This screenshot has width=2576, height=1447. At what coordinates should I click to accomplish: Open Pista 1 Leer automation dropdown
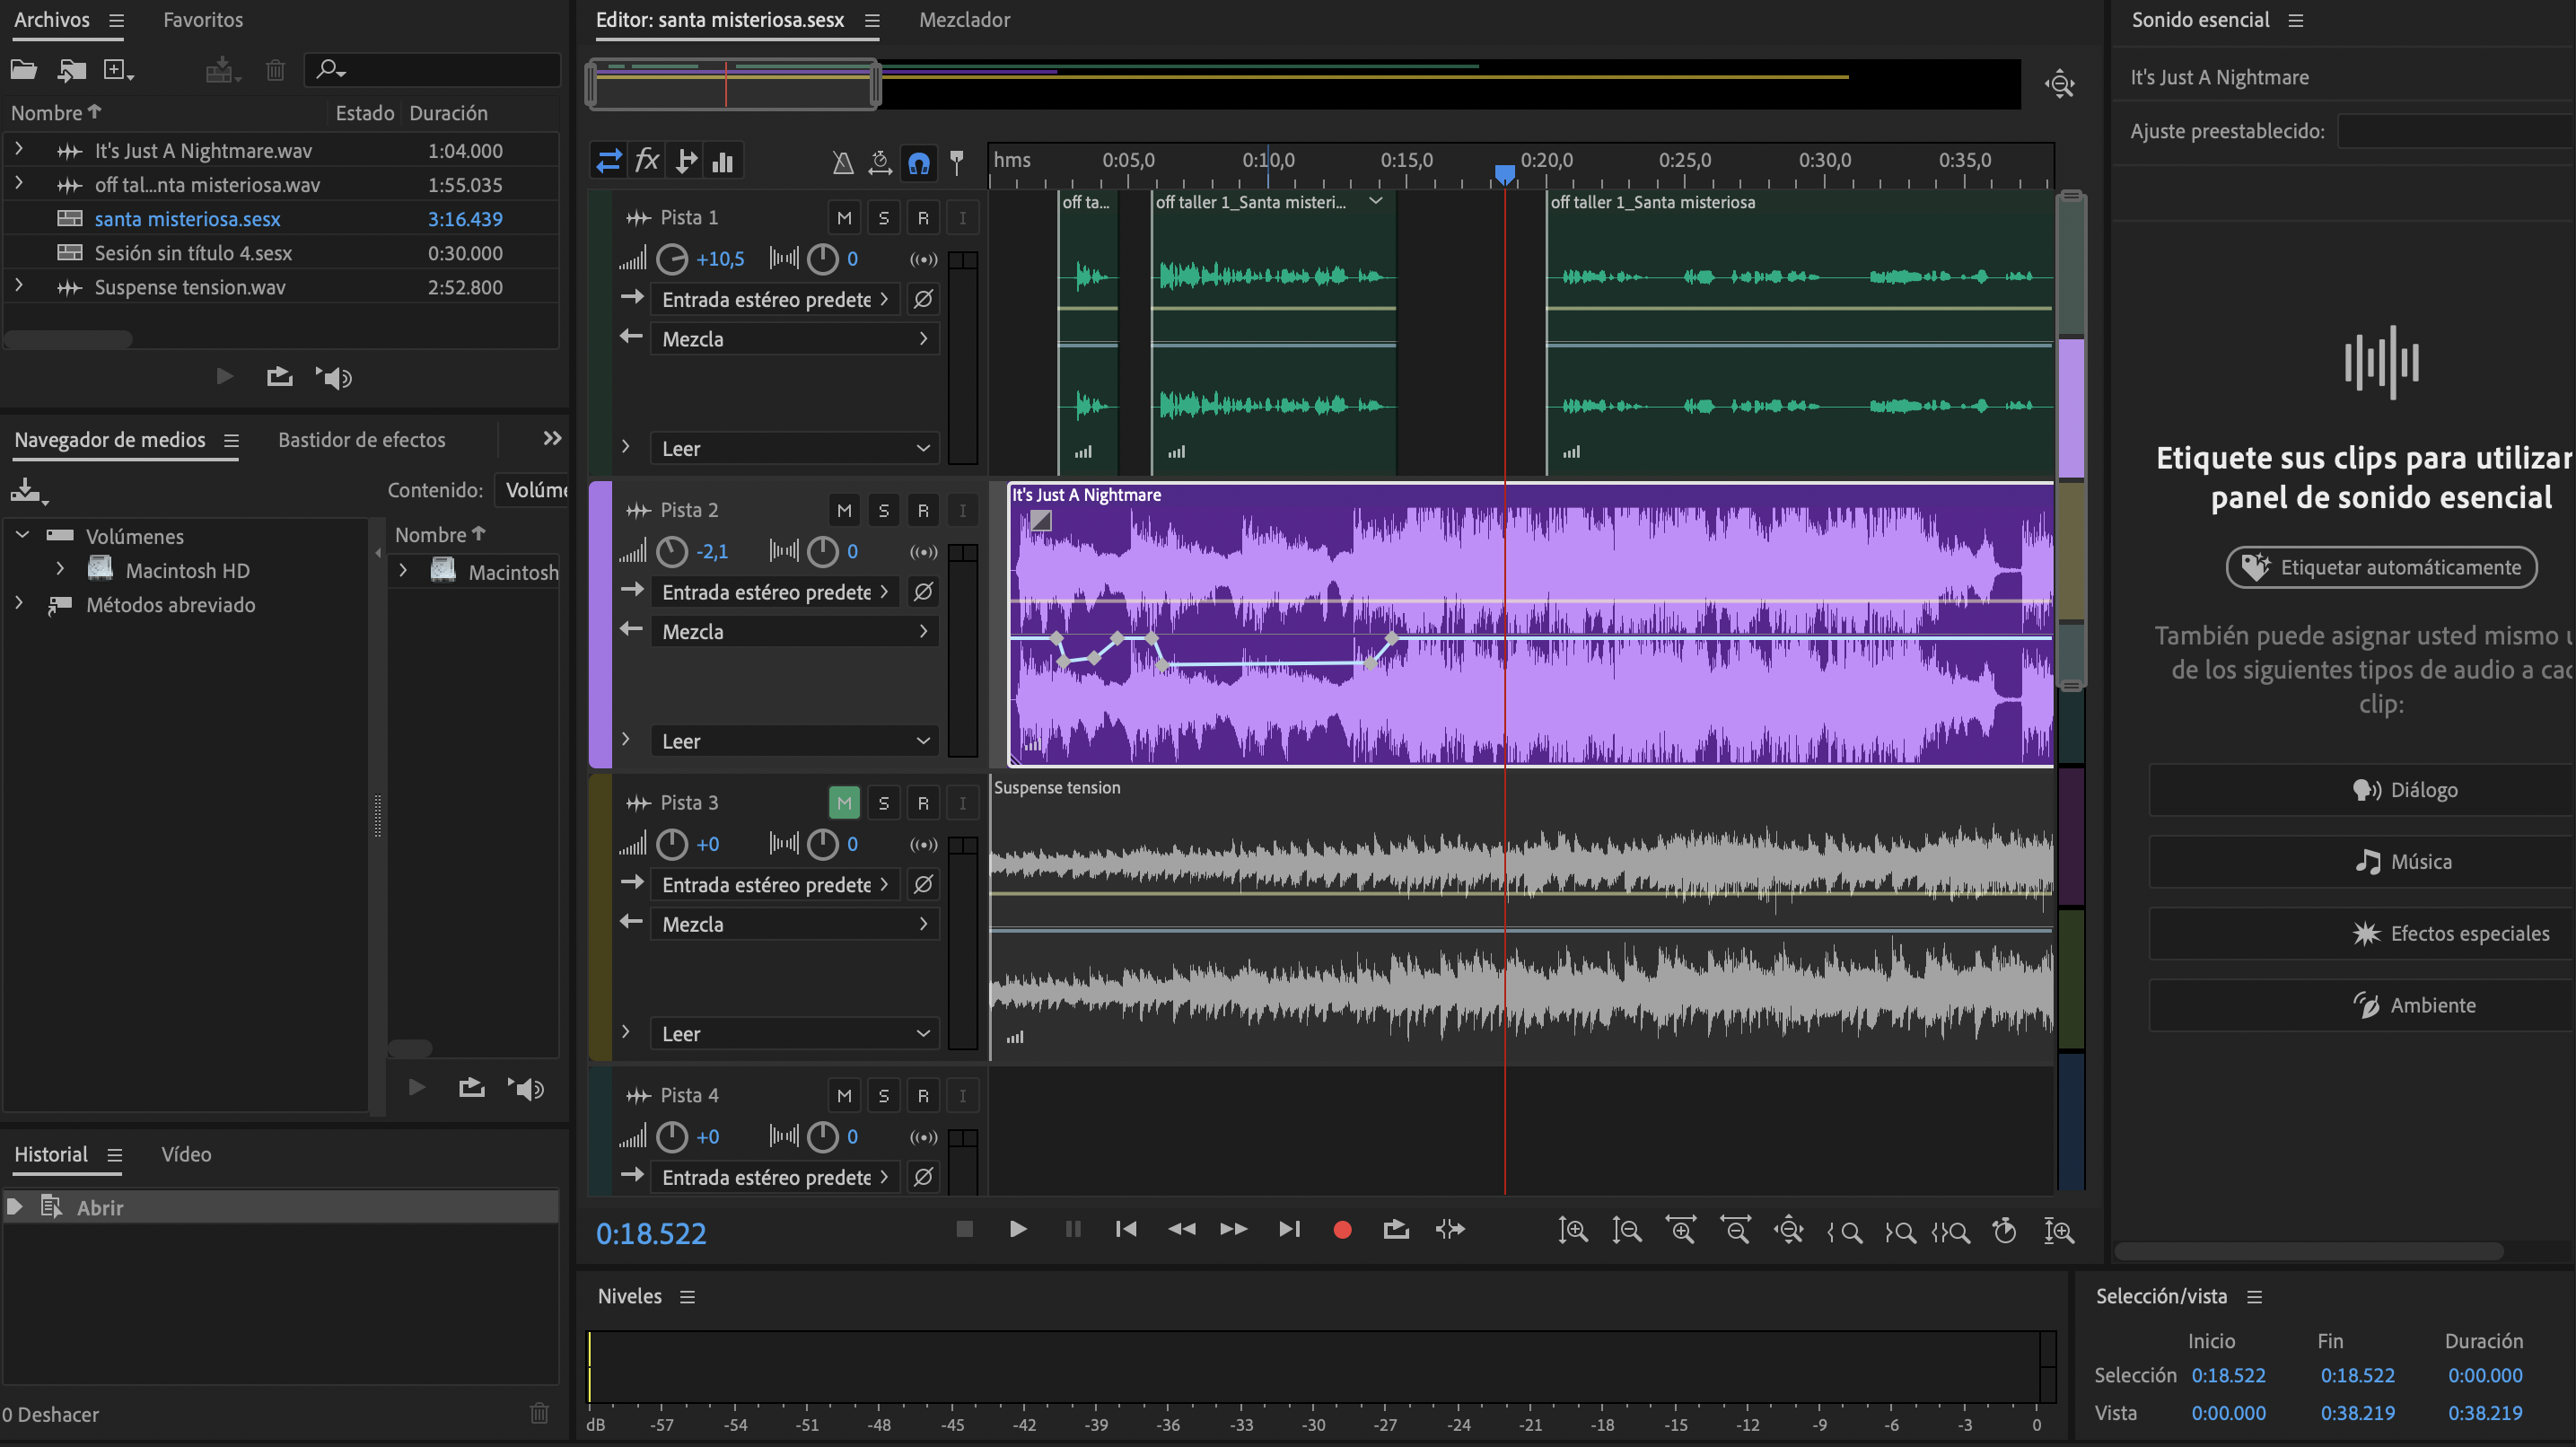794,449
